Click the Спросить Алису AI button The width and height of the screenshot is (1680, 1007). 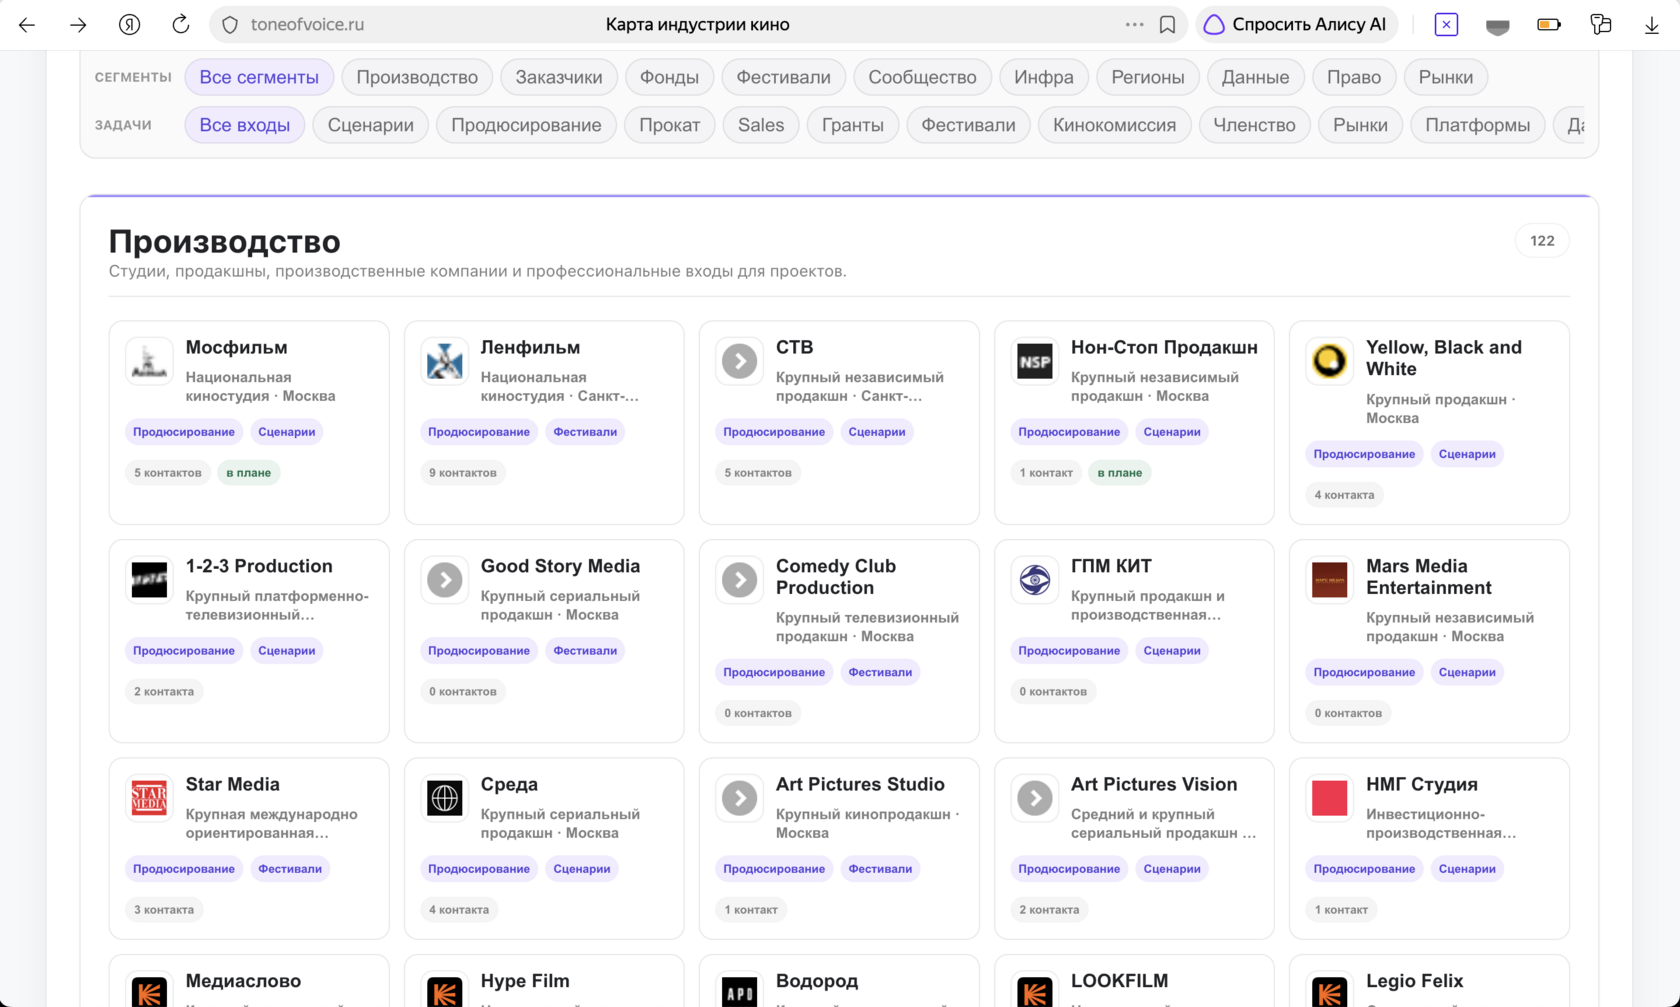(x=1298, y=25)
